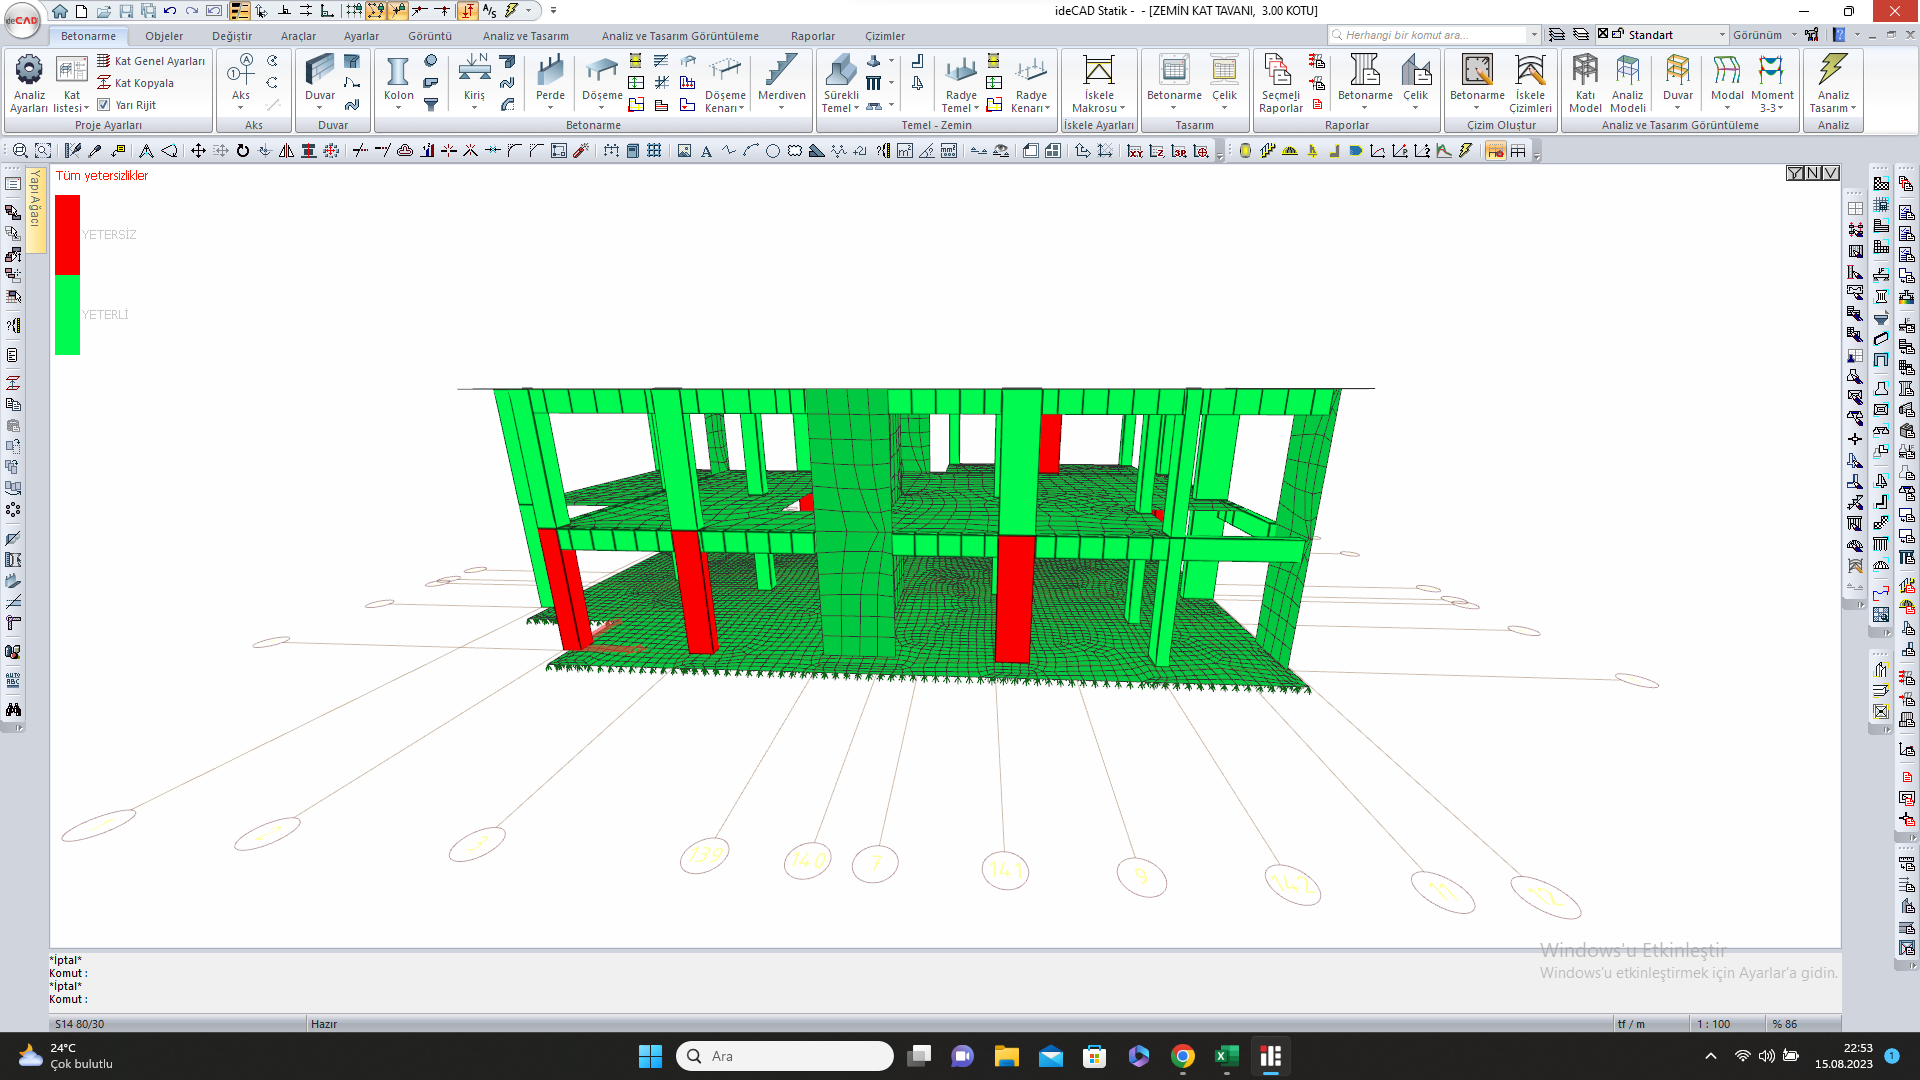The image size is (1920, 1080).
Task: Select the Döşeme slab tool
Action: point(602,80)
